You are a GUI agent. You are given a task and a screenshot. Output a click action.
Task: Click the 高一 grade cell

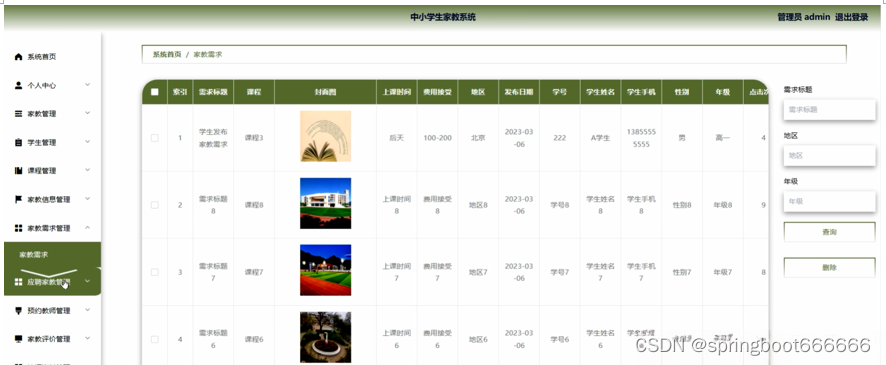[x=722, y=138]
